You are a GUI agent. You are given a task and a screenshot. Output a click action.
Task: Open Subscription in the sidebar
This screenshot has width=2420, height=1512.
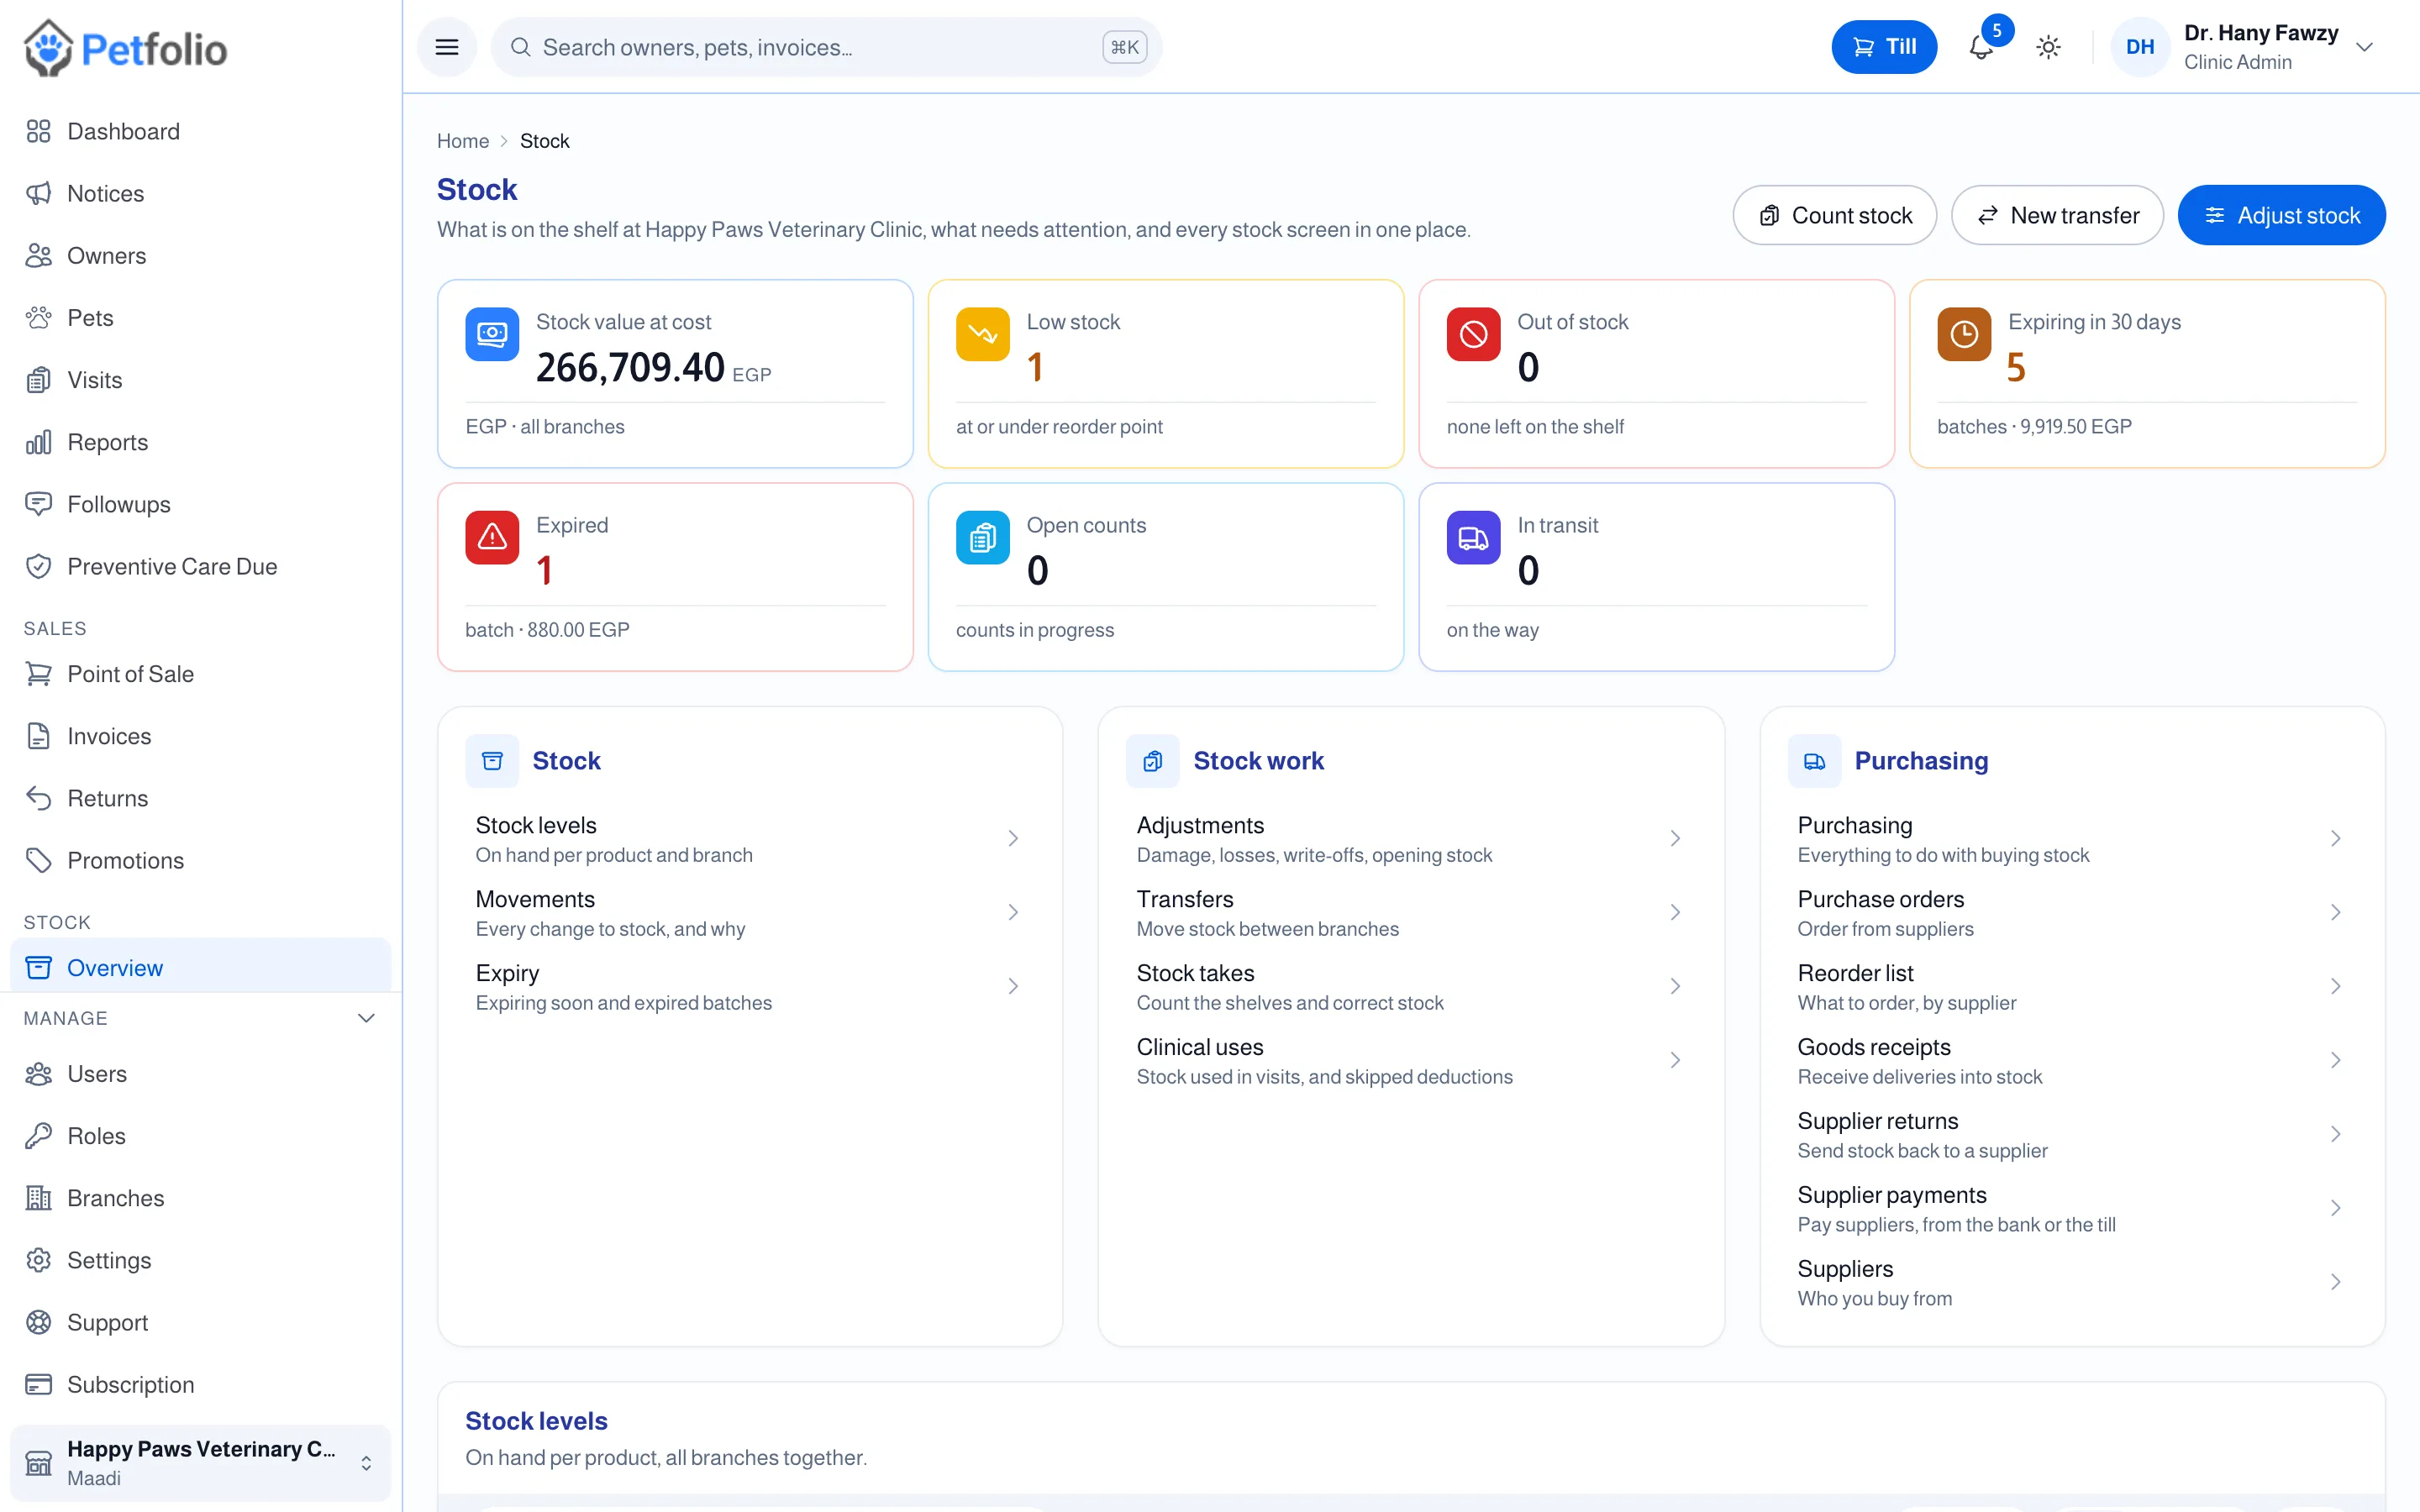(200, 1384)
